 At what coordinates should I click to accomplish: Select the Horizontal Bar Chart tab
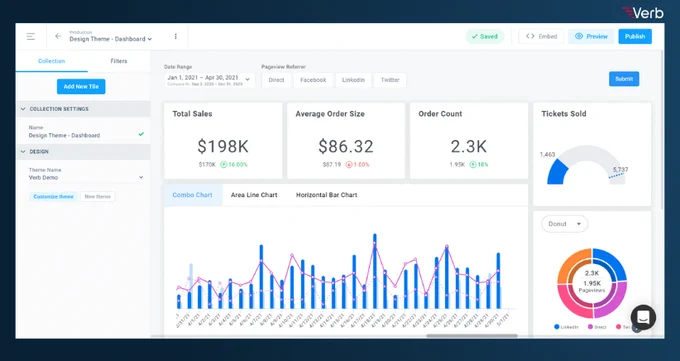click(327, 195)
